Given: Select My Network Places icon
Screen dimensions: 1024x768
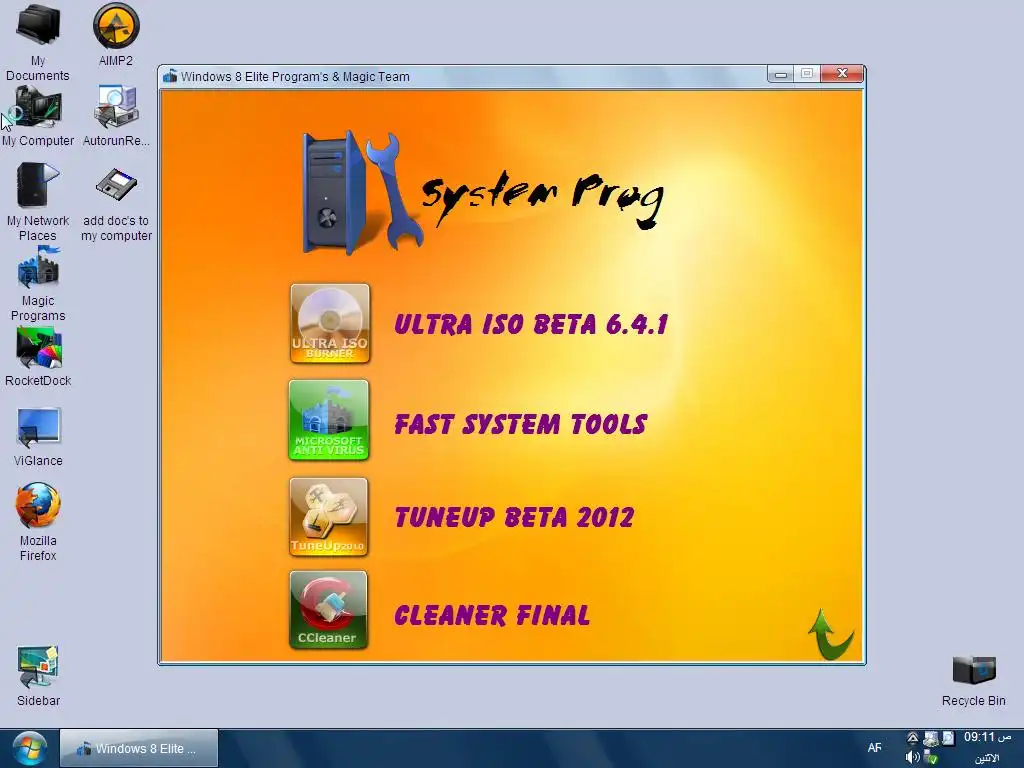Looking at the screenshot, I should (x=38, y=202).
